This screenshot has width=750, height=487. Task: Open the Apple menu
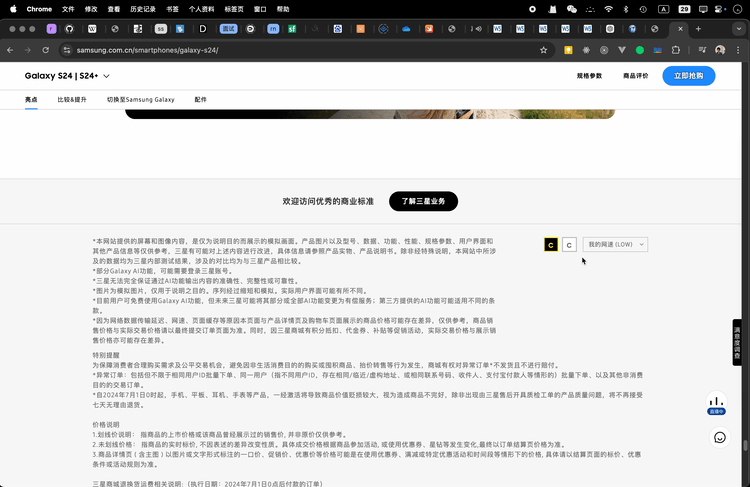point(13,9)
